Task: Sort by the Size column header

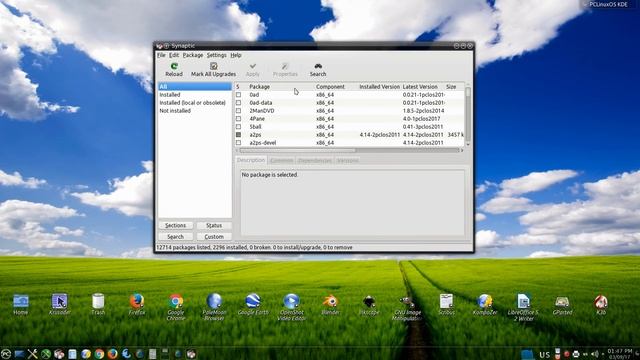Action: 454,87
